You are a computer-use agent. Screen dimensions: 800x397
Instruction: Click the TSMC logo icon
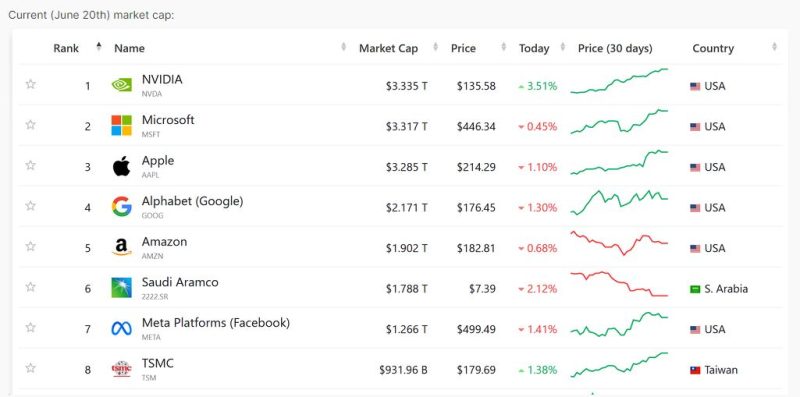[121, 369]
